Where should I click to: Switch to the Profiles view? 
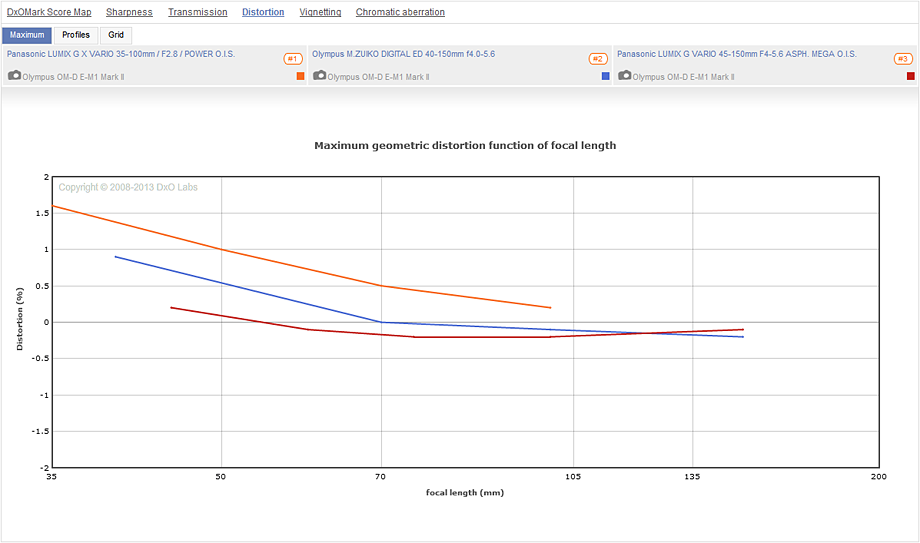76,35
